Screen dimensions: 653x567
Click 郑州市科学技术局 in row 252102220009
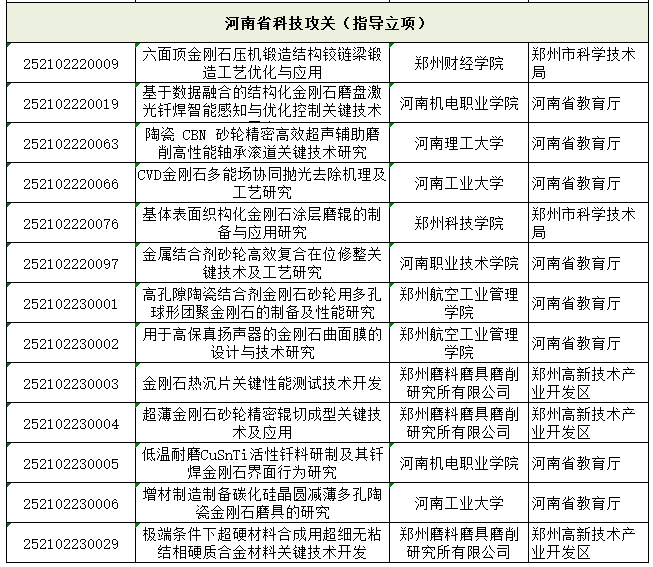pos(583,63)
